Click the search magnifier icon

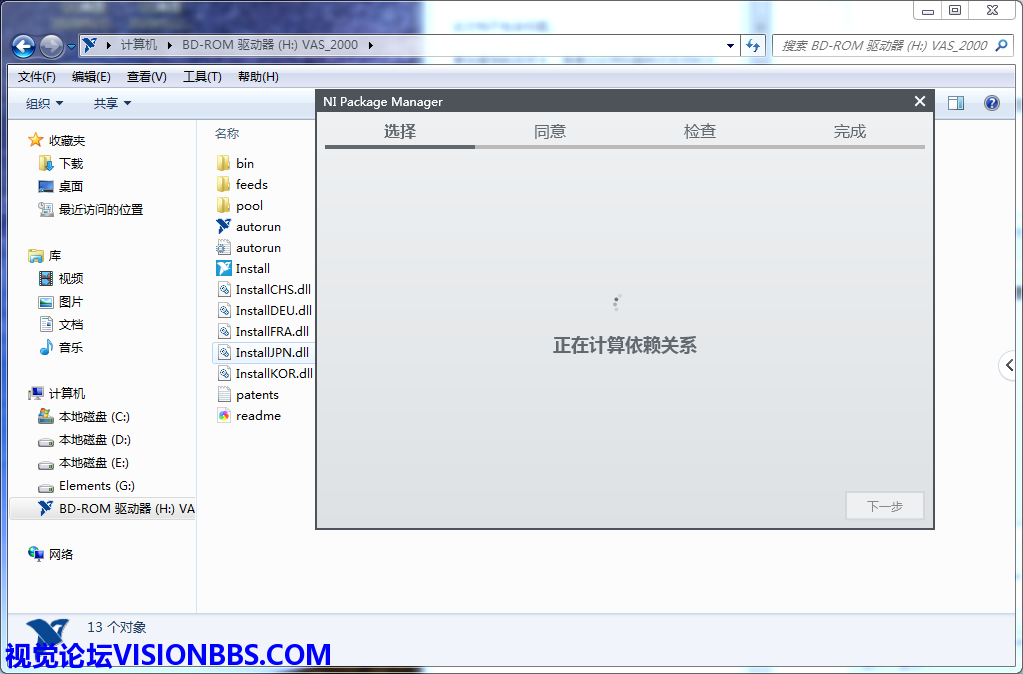point(1001,45)
